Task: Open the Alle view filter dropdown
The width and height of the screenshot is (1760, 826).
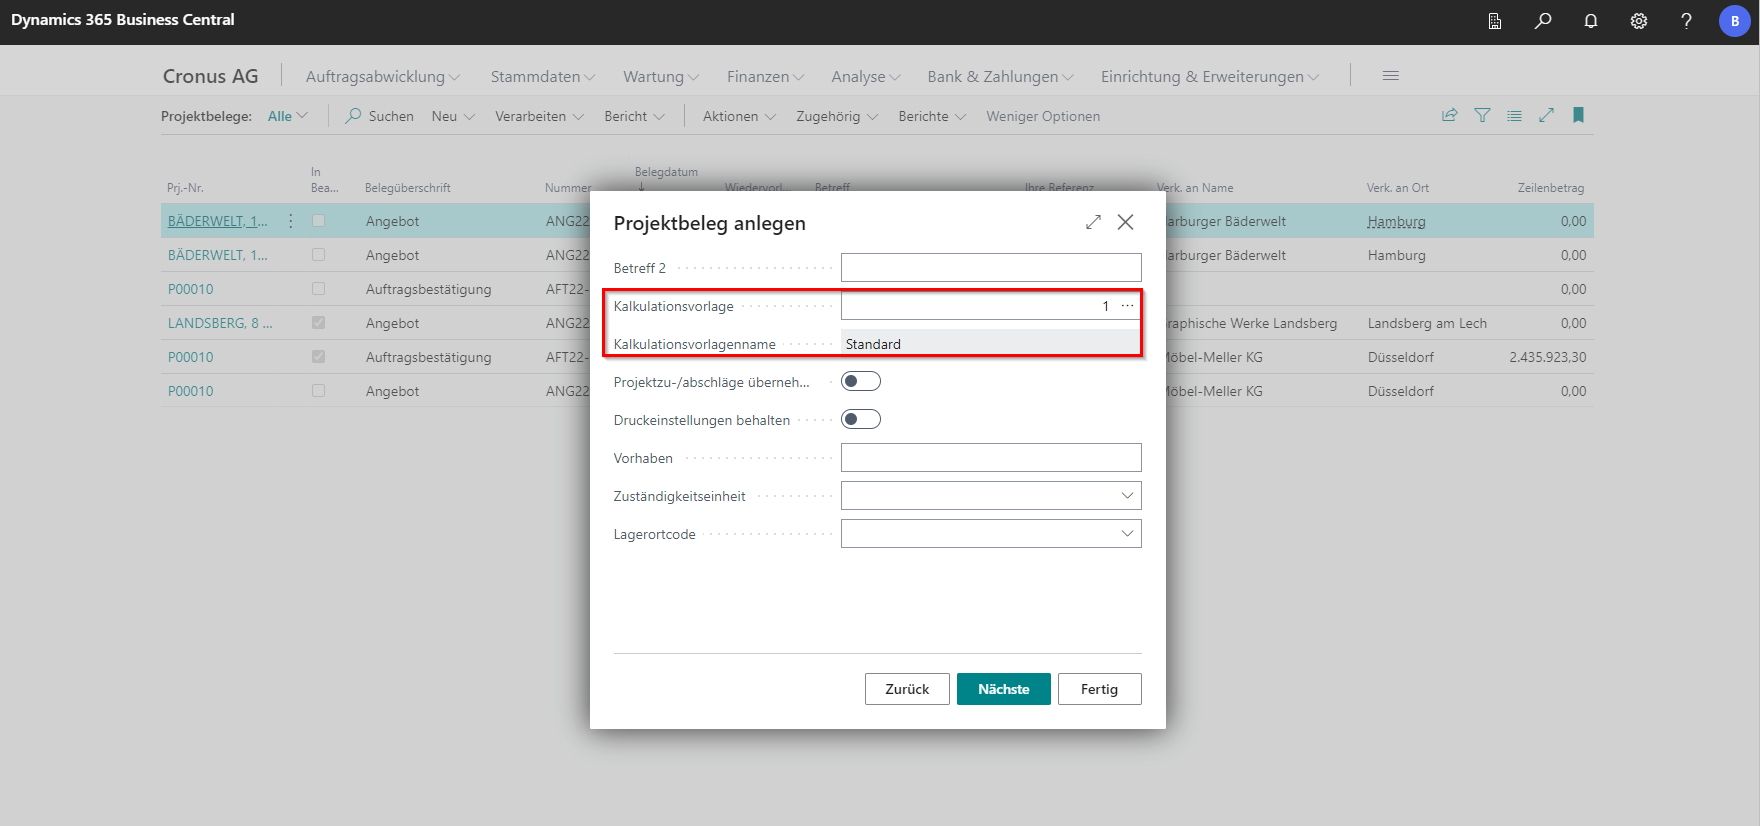Action: [287, 117]
